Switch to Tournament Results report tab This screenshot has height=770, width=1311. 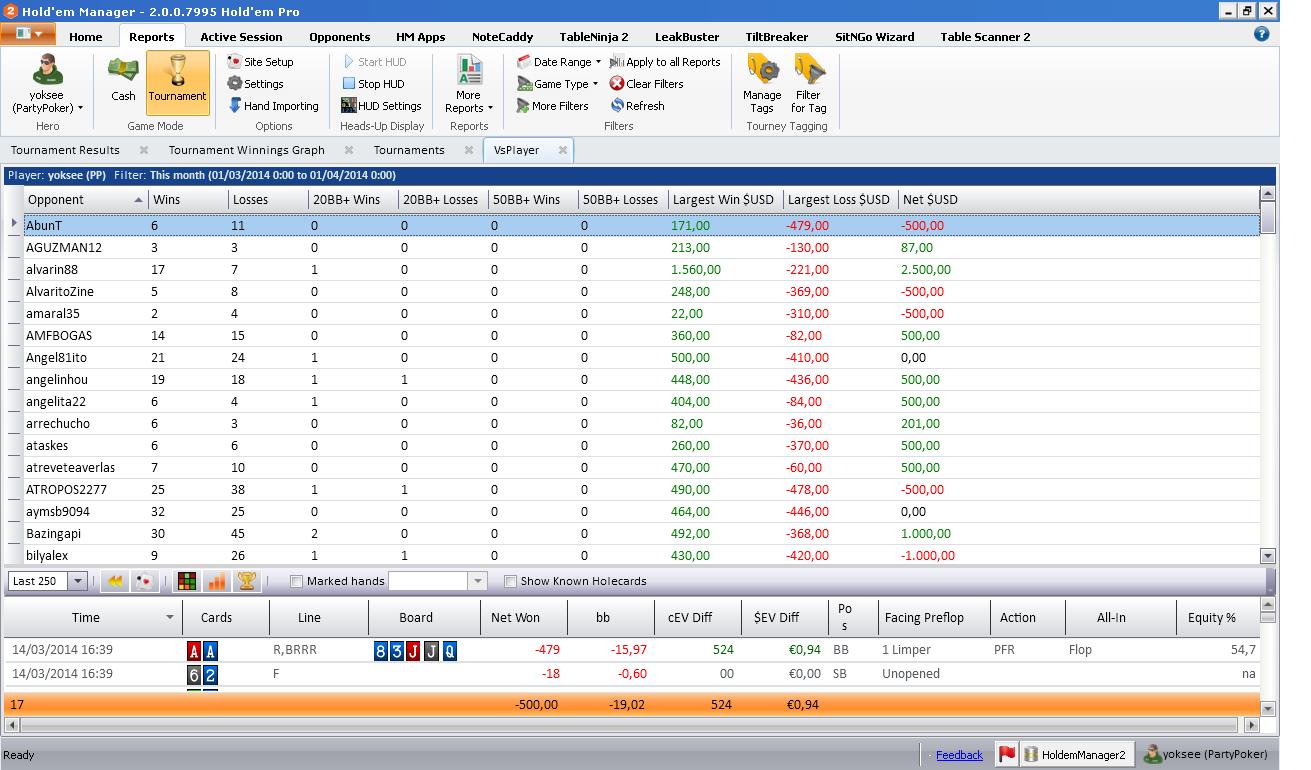pos(65,150)
